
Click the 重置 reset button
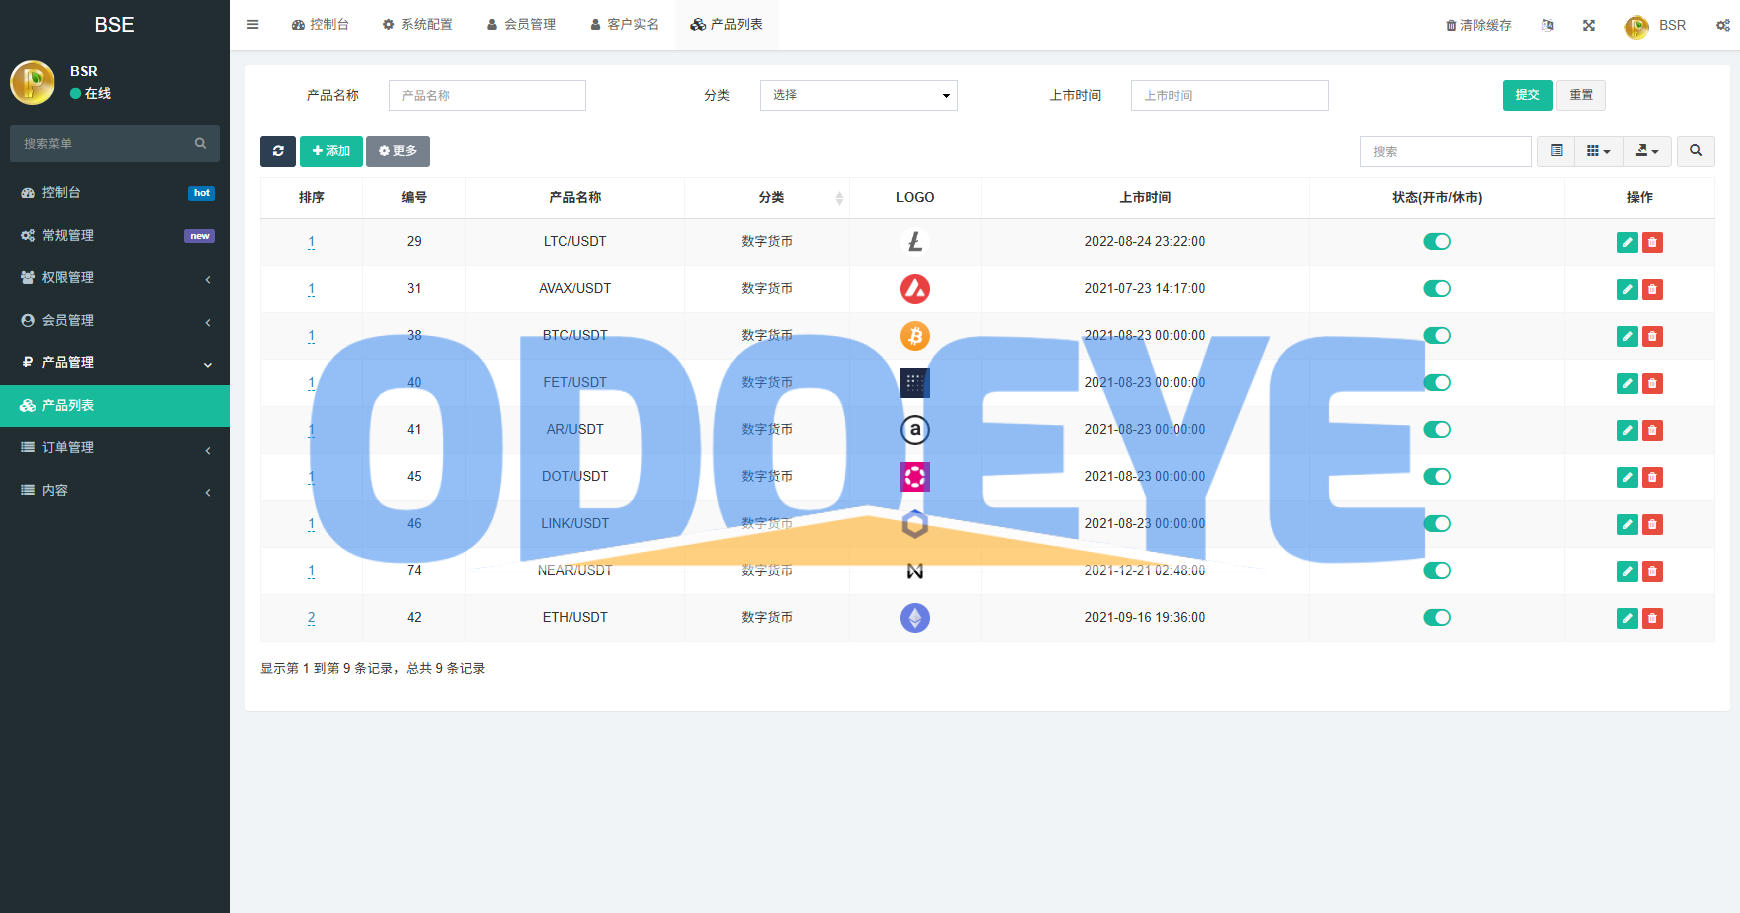[x=1581, y=95]
